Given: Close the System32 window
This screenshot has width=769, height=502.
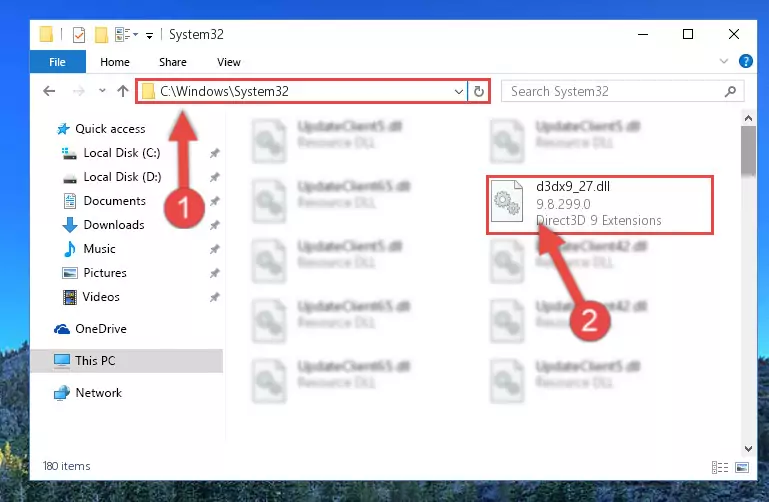Looking at the screenshot, I should tap(734, 34).
